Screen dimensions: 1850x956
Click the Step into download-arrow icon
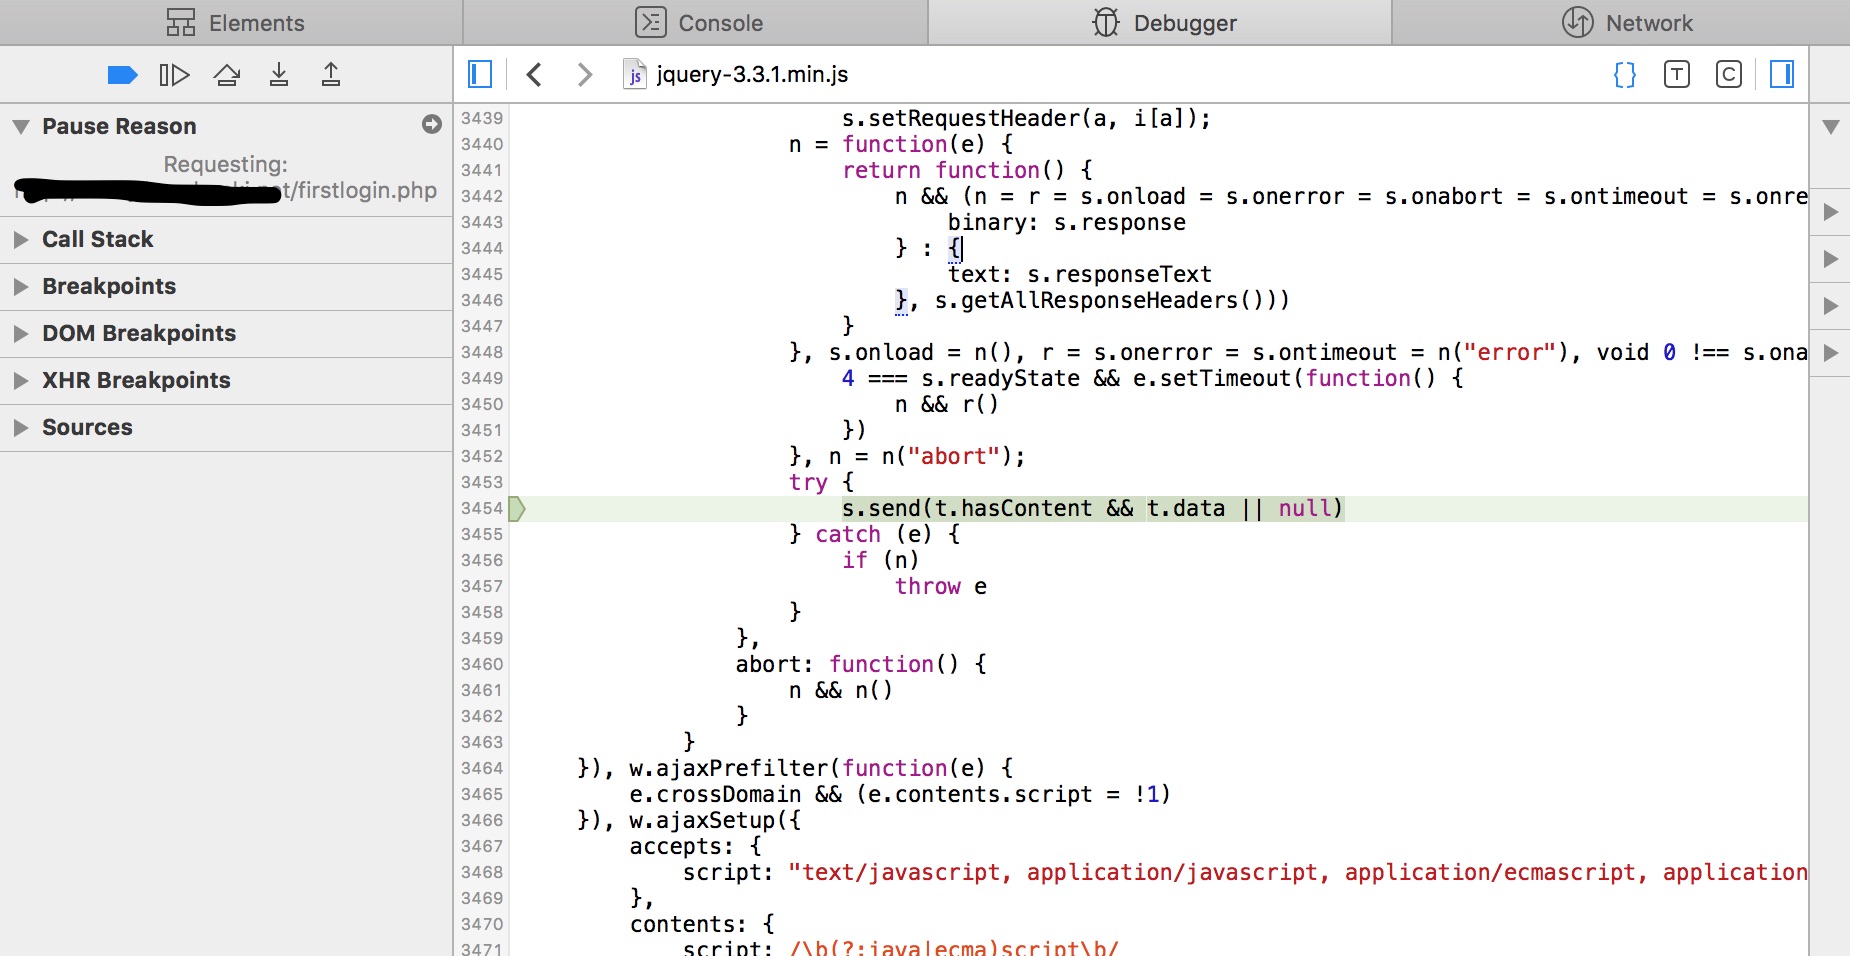(x=279, y=75)
